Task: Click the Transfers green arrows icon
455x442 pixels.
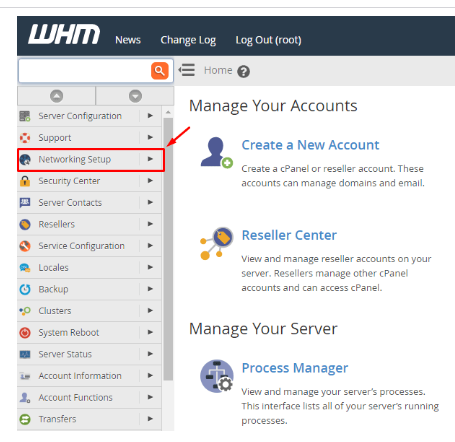Action: point(25,419)
